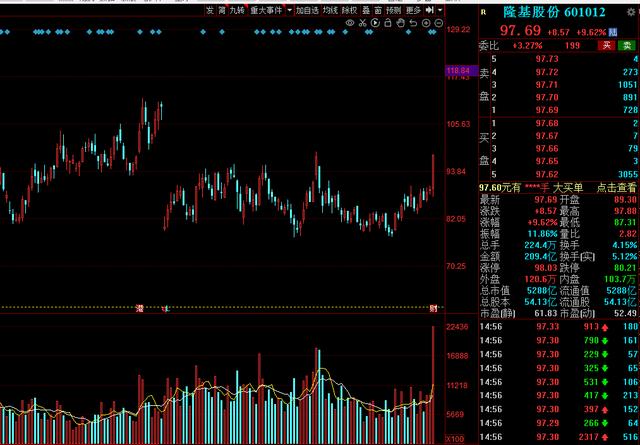Click the jump-to-end arrow icon in toolbar
Viewport: 640px width, 445px height.
(429, 10)
